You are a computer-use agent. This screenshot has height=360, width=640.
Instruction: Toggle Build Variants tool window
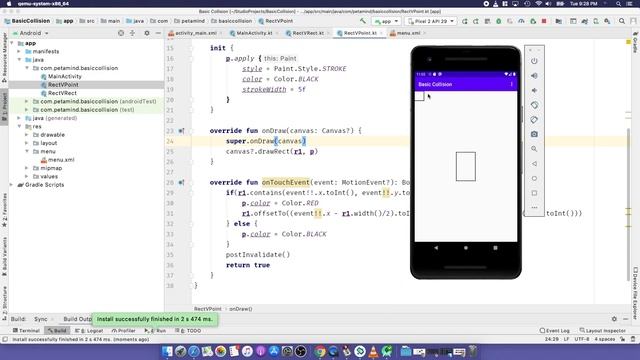(4, 256)
